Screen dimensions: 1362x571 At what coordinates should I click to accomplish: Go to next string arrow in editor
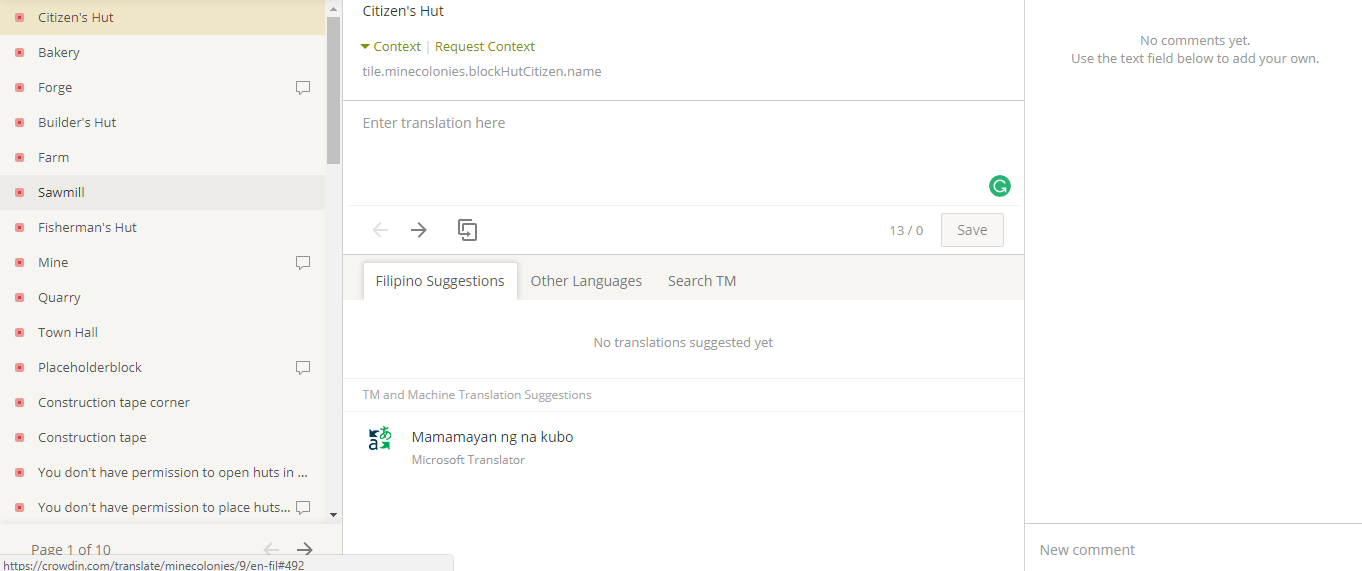pos(419,230)
